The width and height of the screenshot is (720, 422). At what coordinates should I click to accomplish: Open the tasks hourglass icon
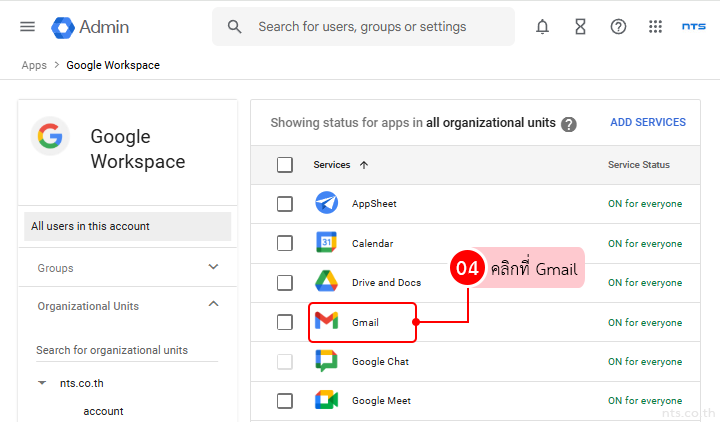[580, 27]
